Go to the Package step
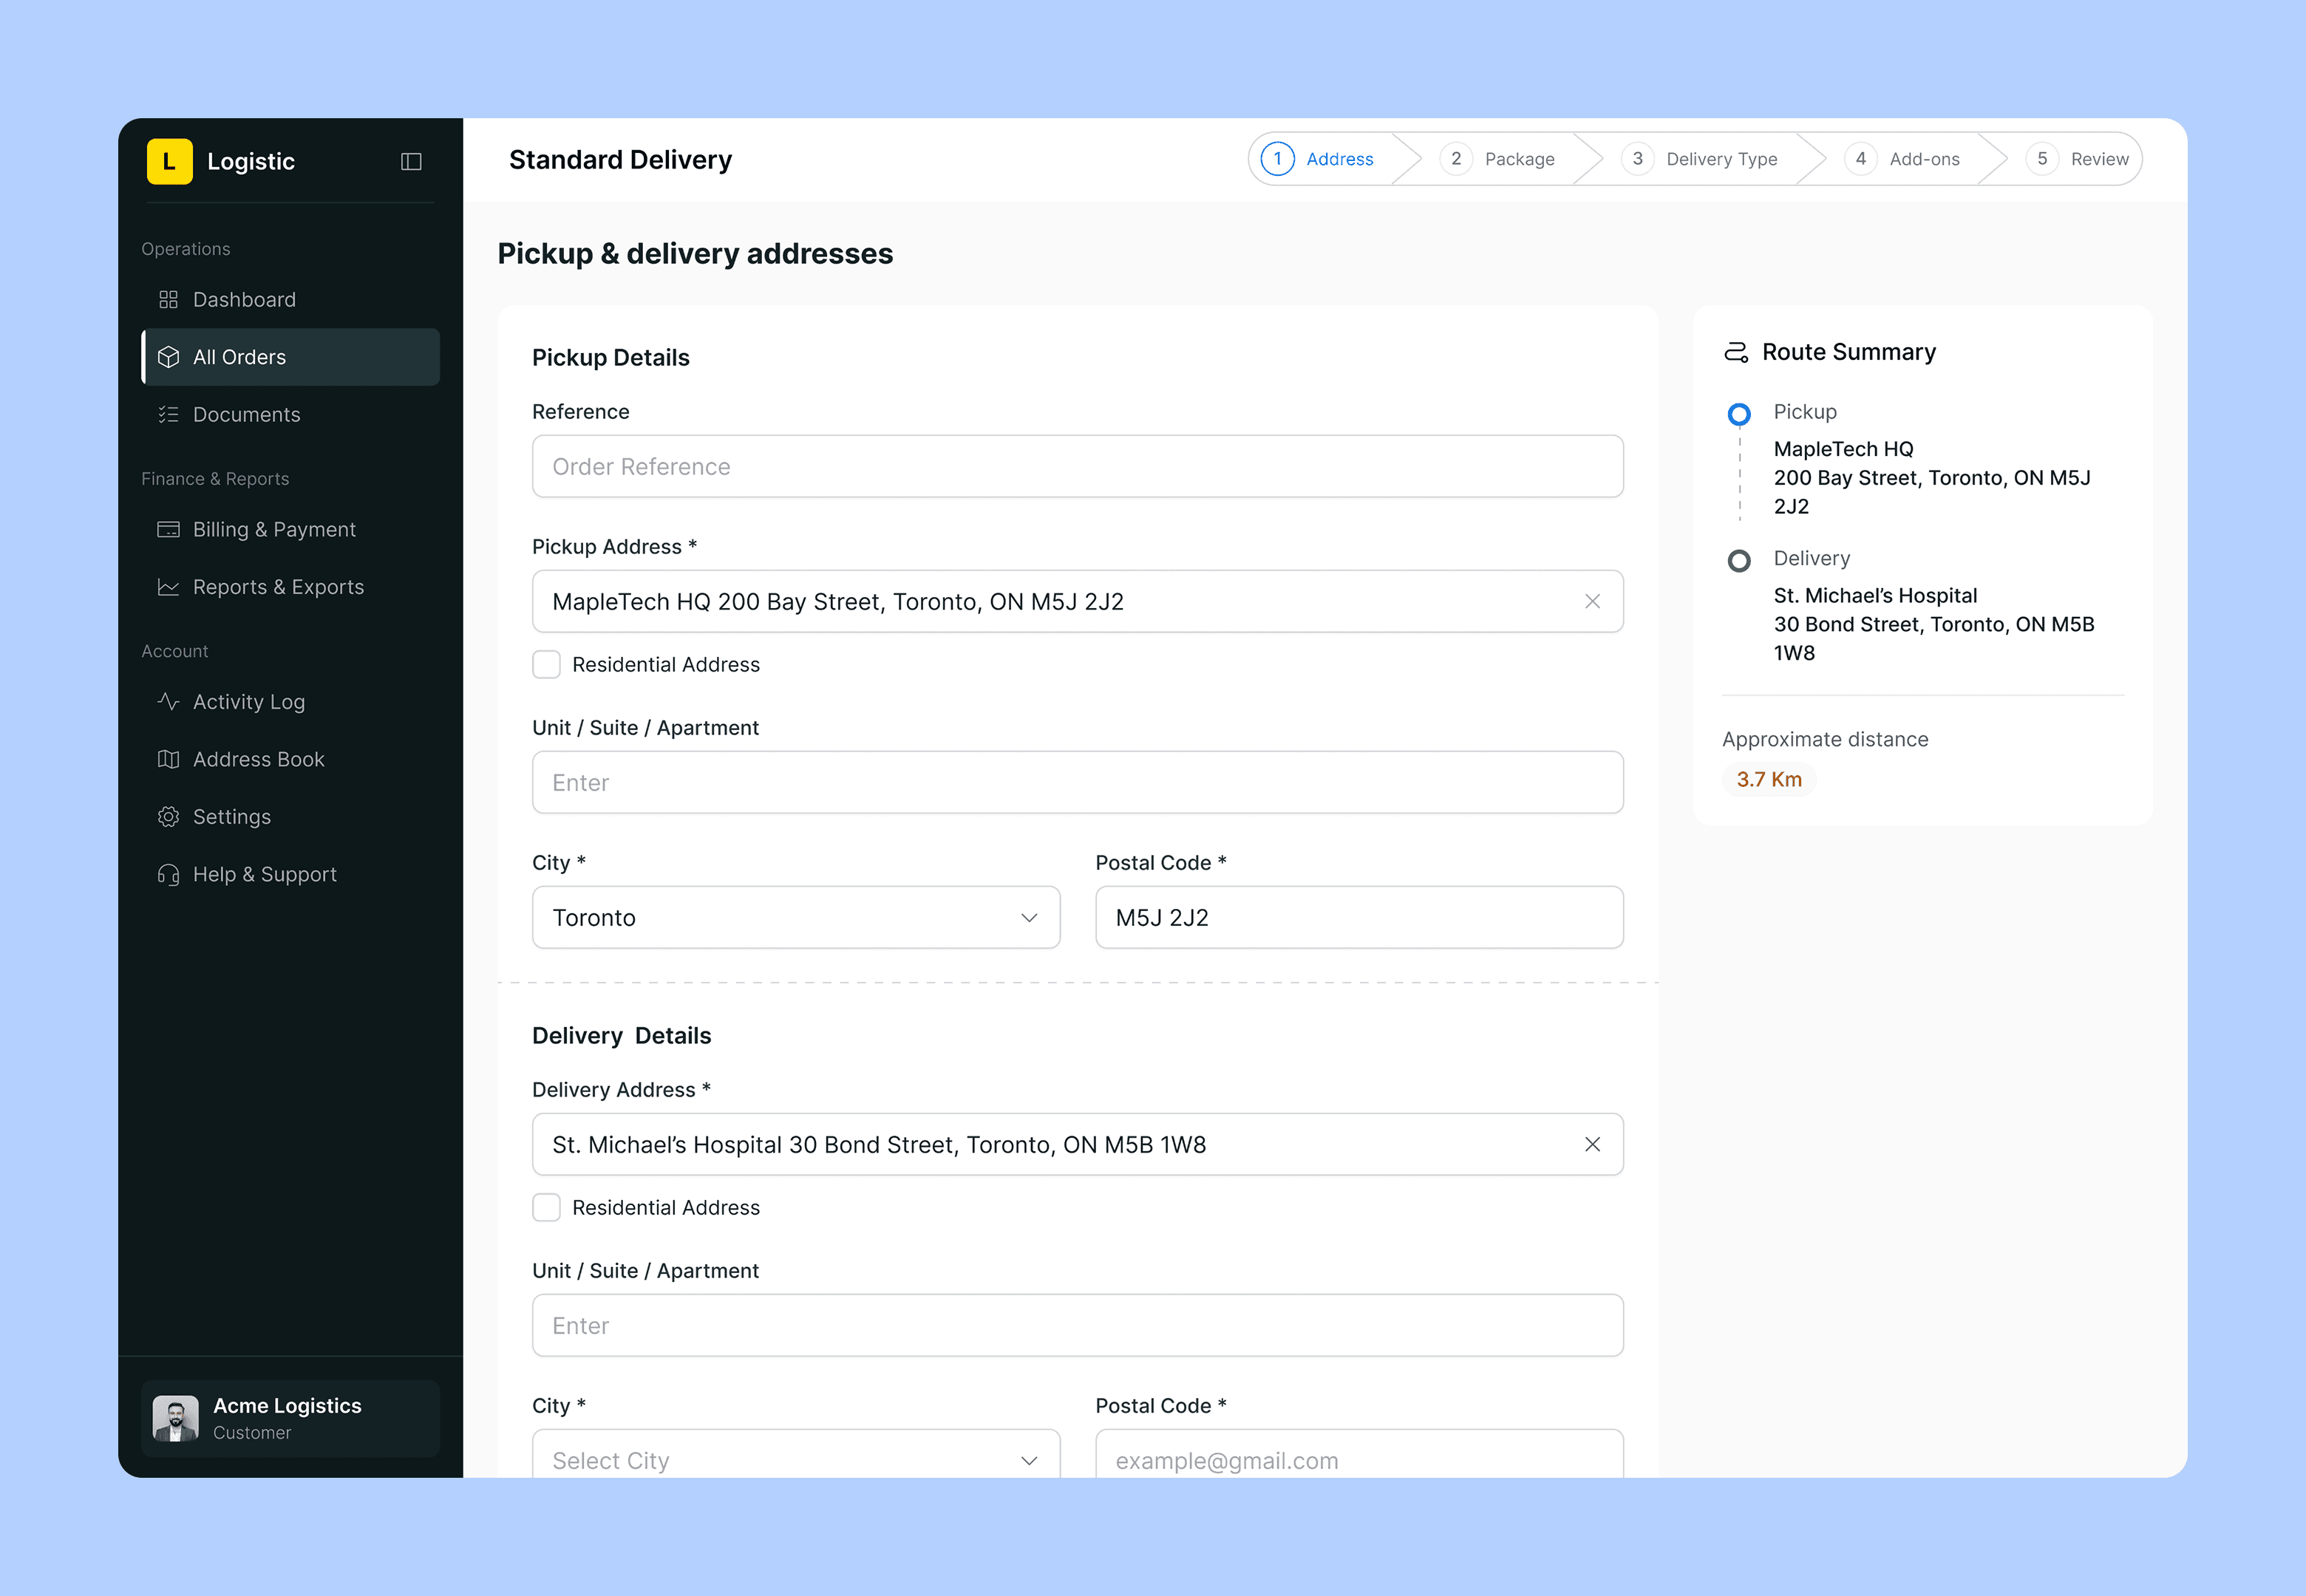The height and width of the screenshot is (1596, 2306). pos(1498,159)
